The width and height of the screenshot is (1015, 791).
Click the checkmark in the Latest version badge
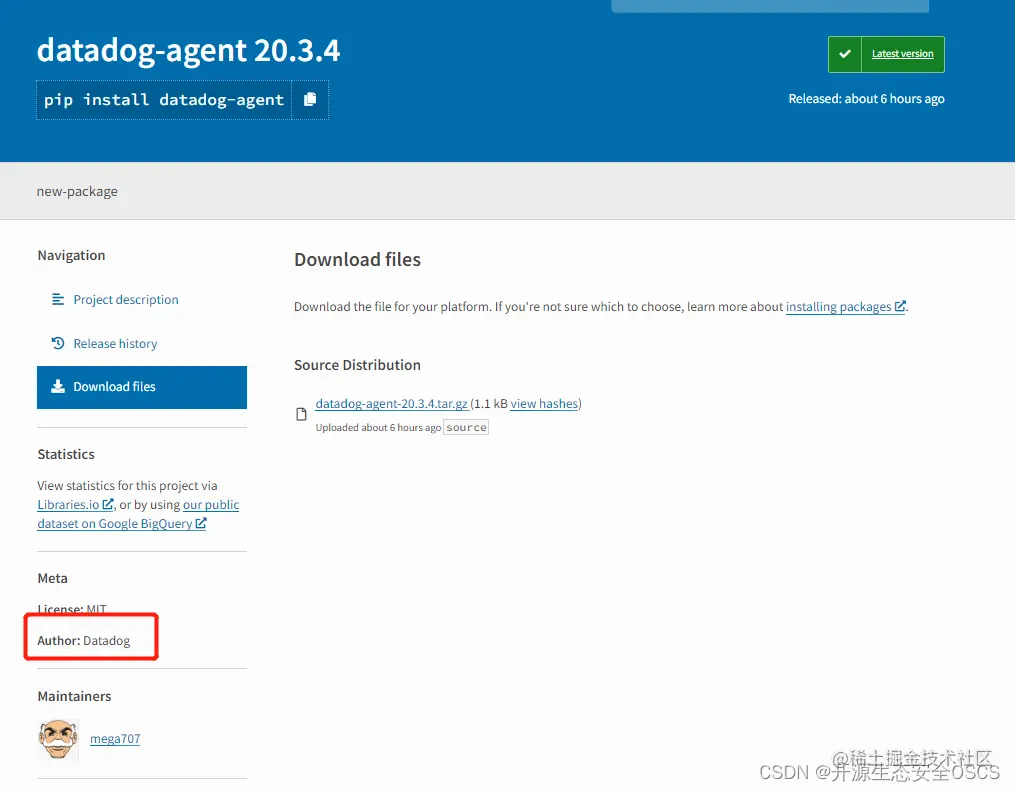843,54
